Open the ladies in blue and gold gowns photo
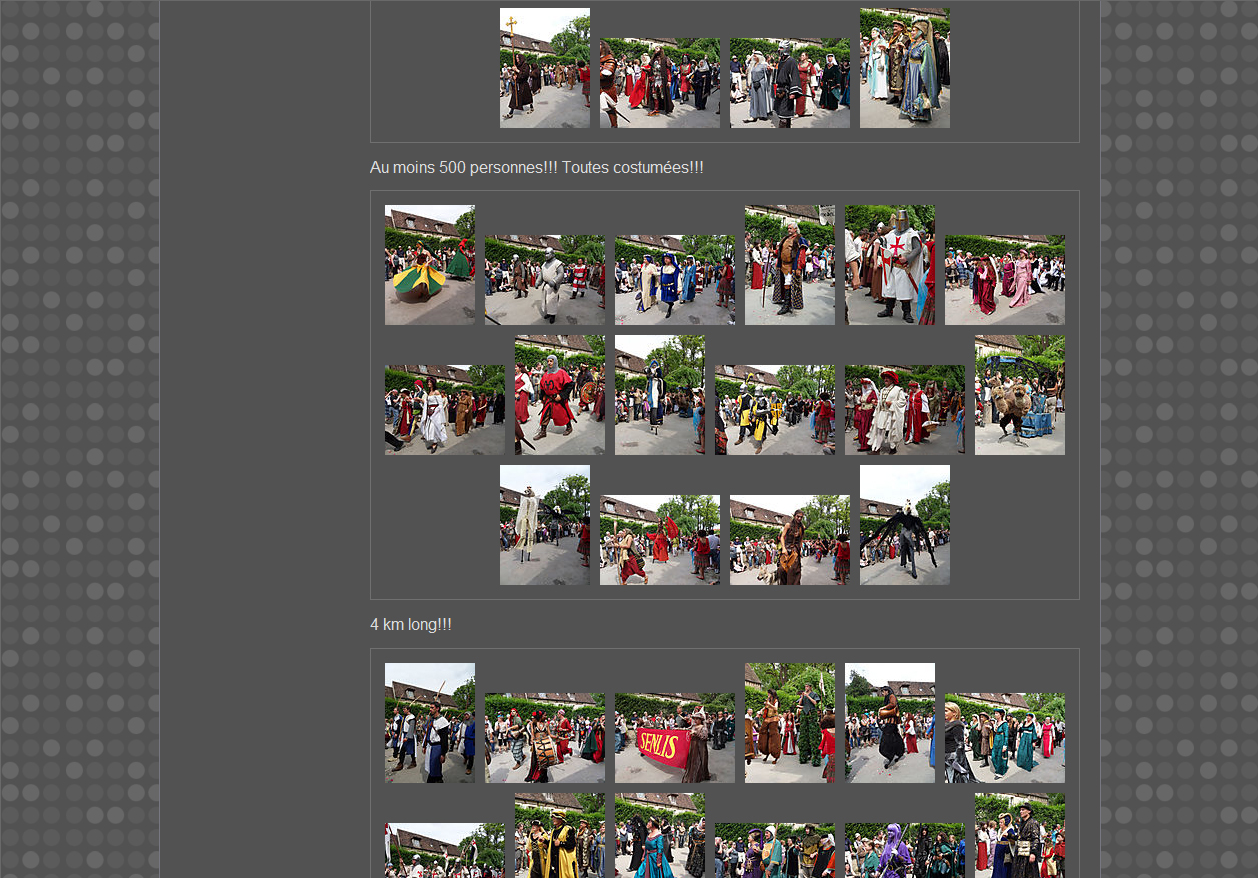Image resolution: width=1258 pixels, height=878 pixels. click(904, 68)
